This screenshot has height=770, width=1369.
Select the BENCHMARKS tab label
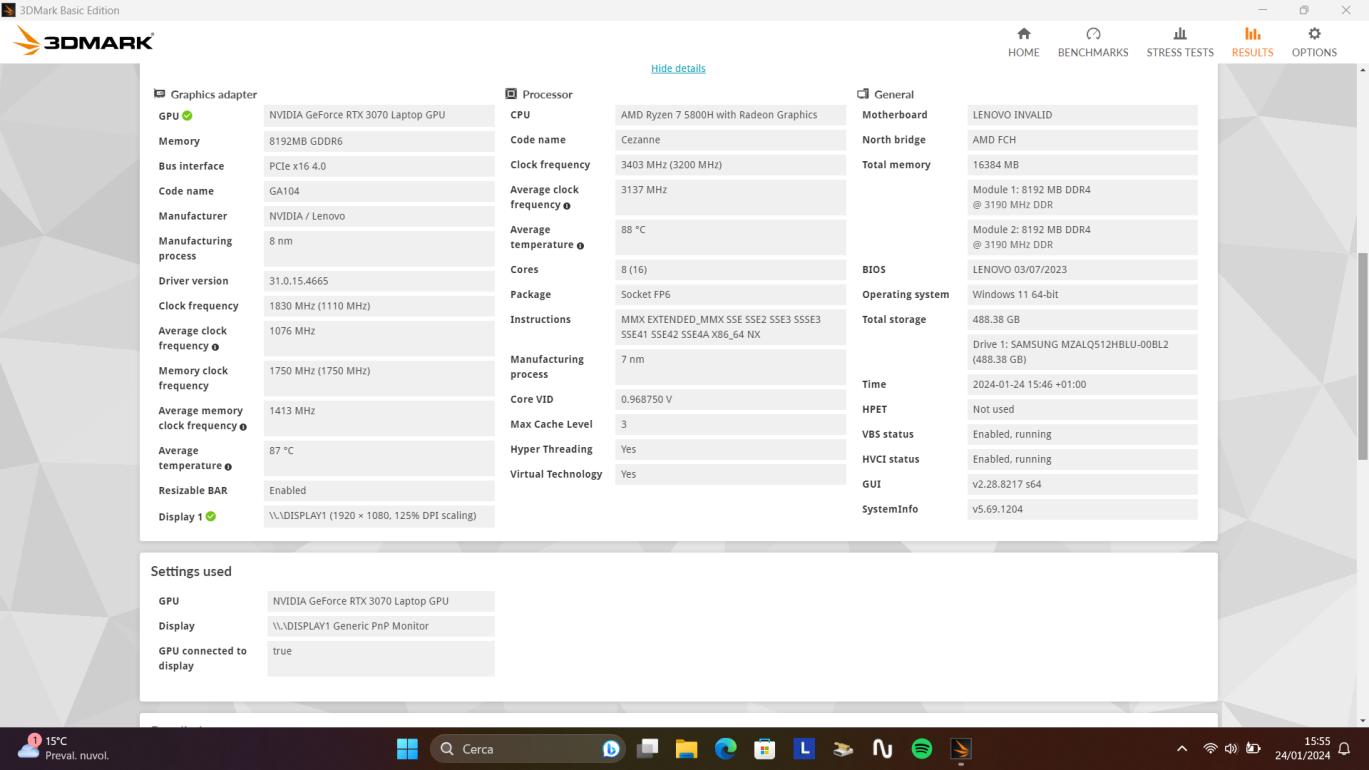click(1092, 52)
